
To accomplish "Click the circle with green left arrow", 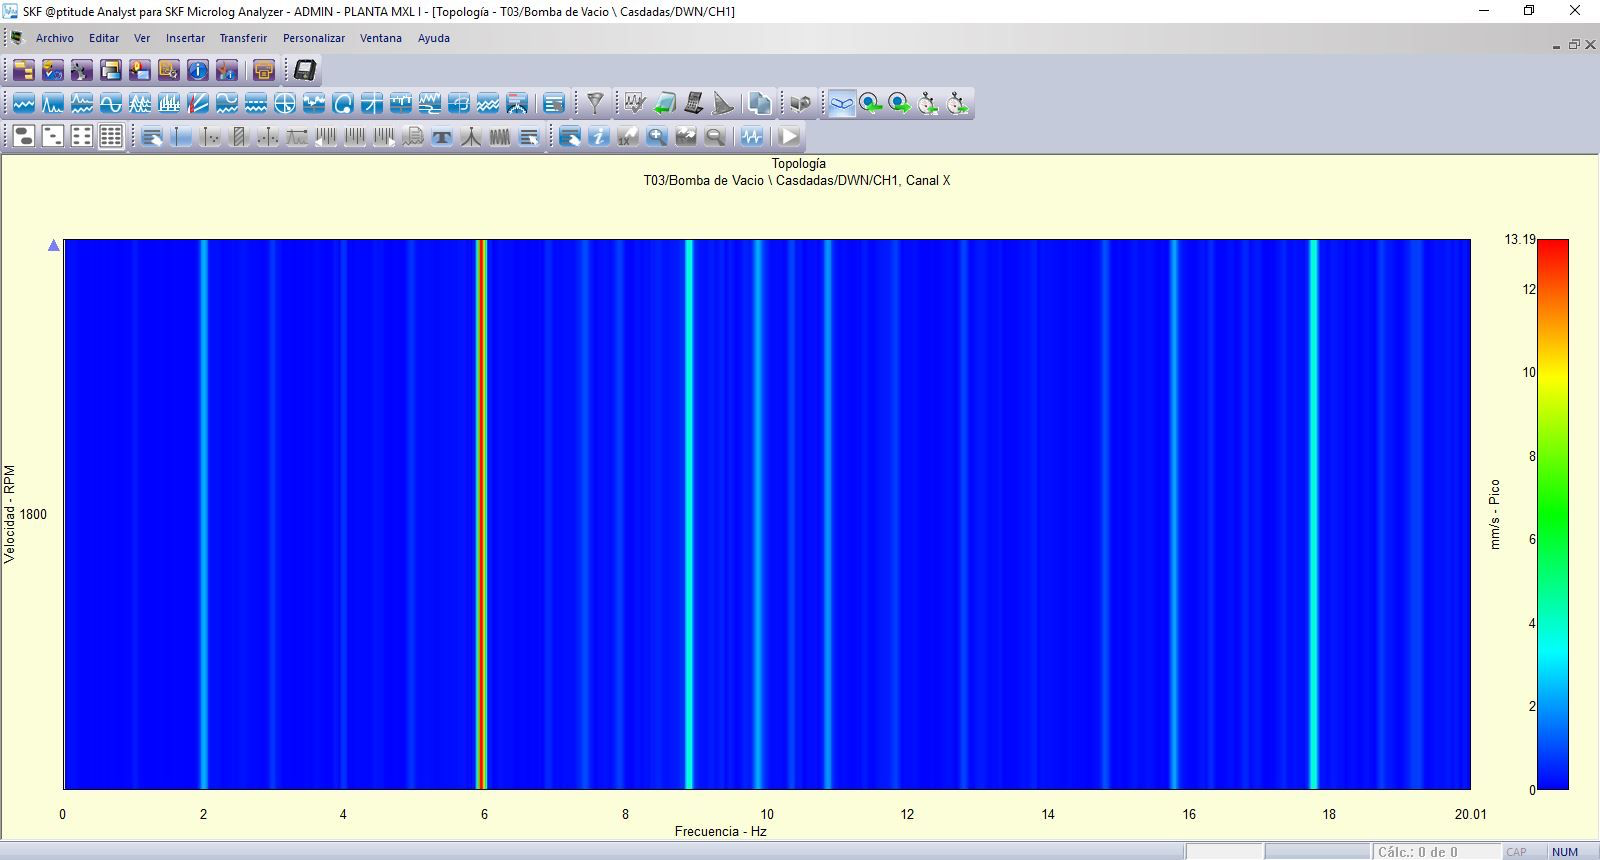I will (x=870, y=103).
